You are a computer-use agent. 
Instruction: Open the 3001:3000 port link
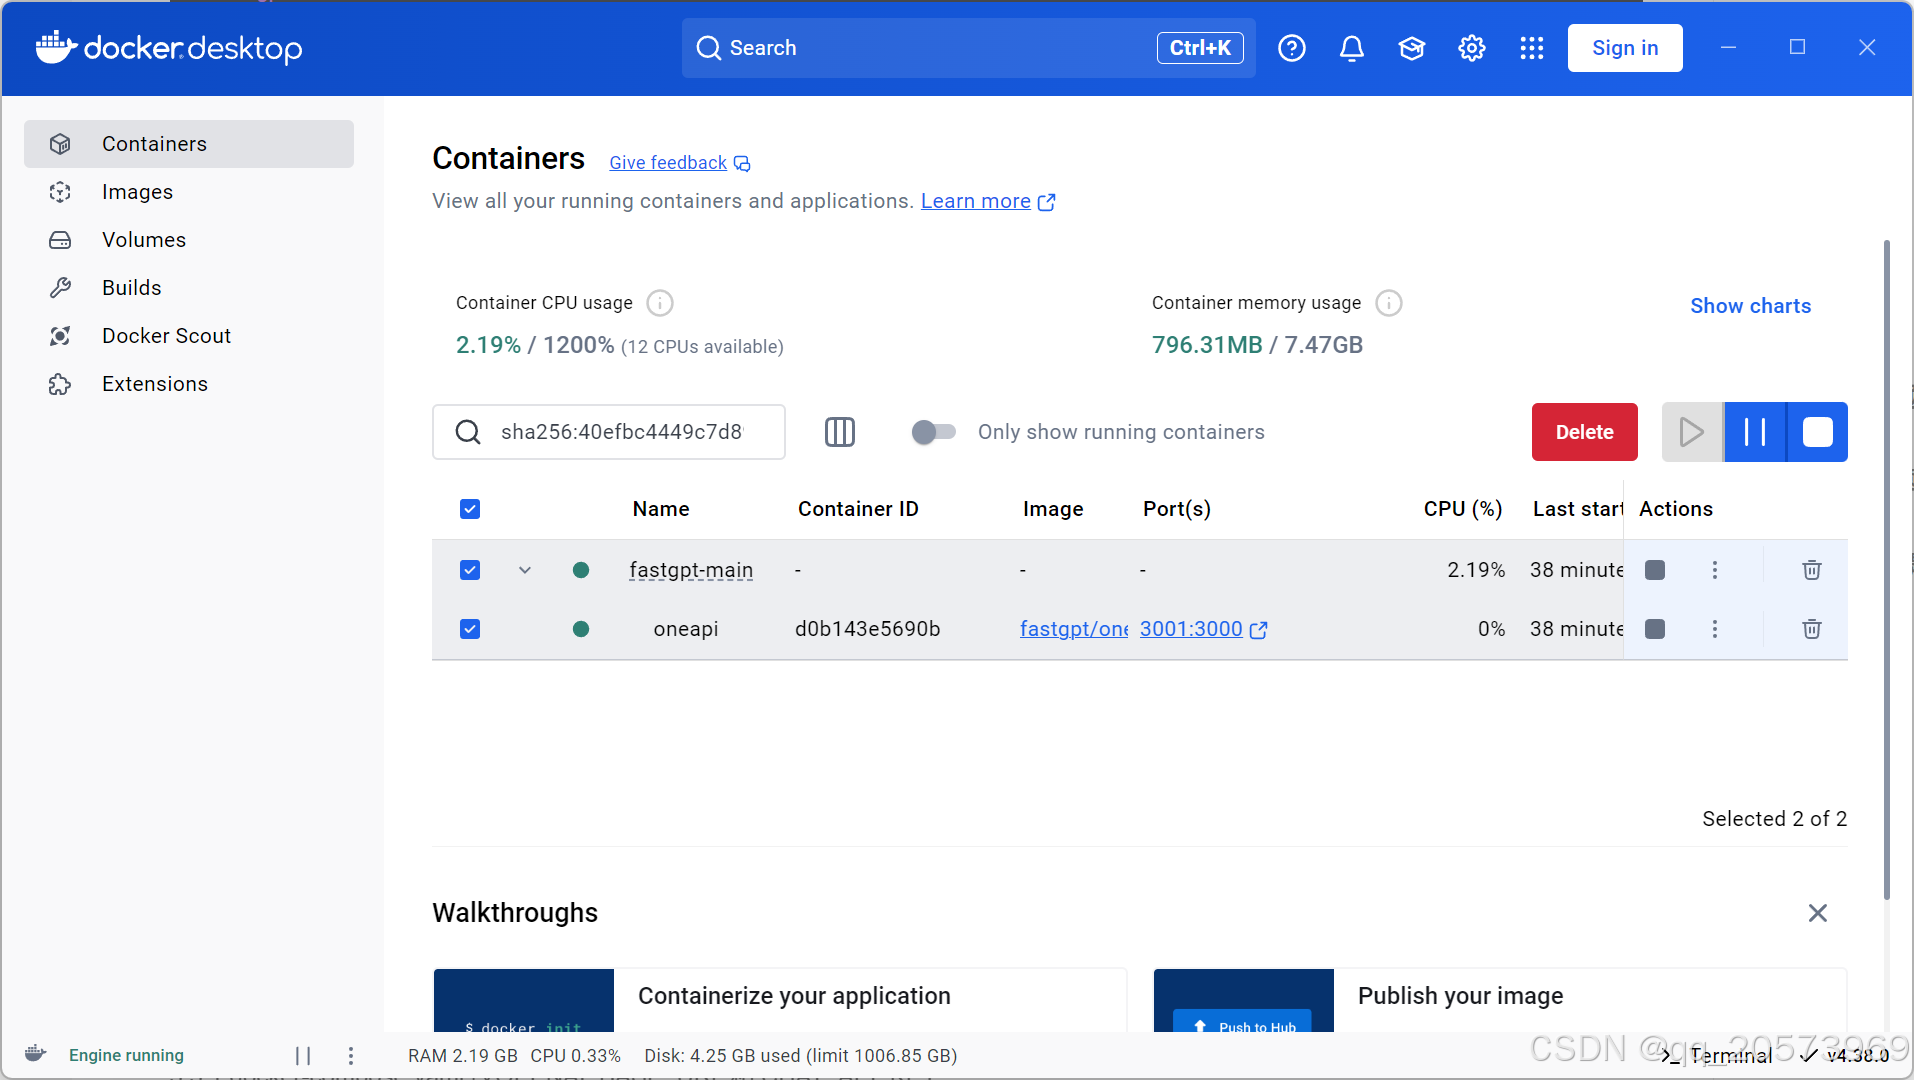(1192, 629)
